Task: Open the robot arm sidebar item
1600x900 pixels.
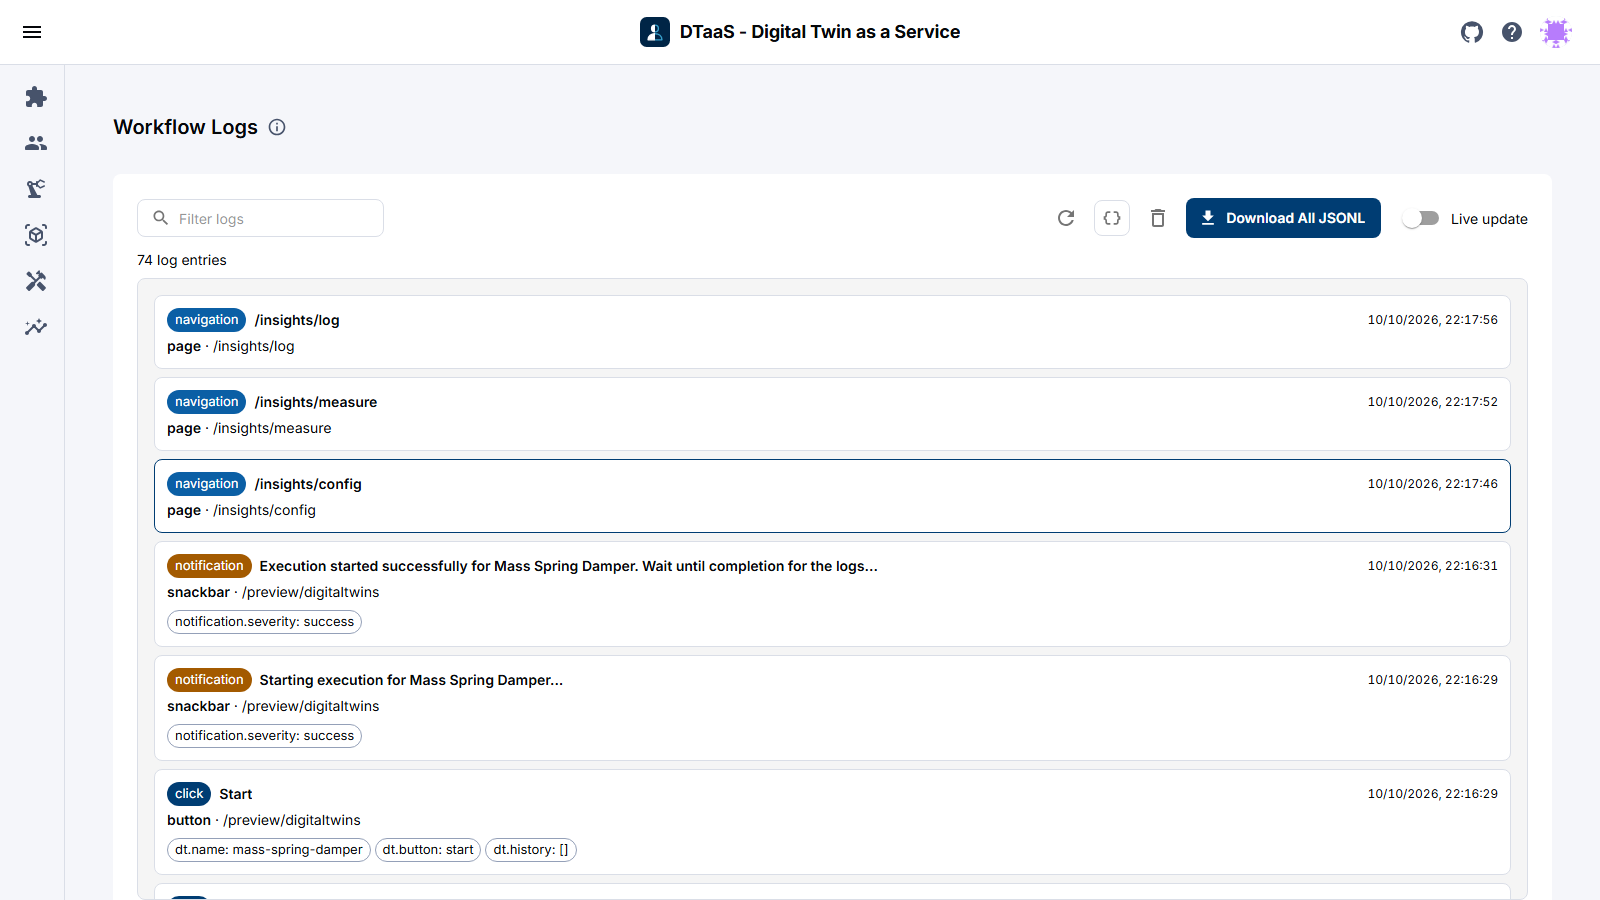Action: (x=36, y=189)
